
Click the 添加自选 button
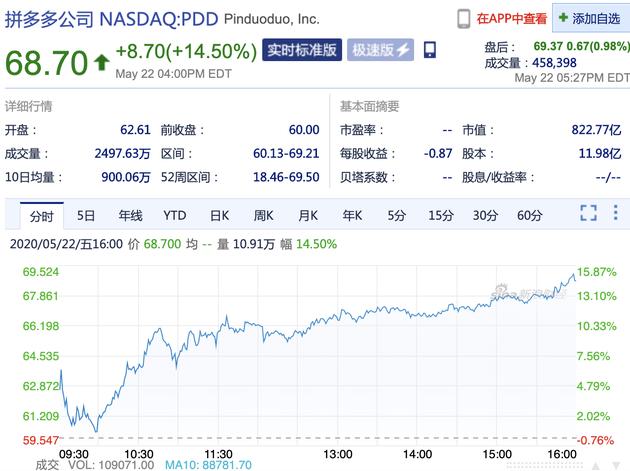pos(591,18)
